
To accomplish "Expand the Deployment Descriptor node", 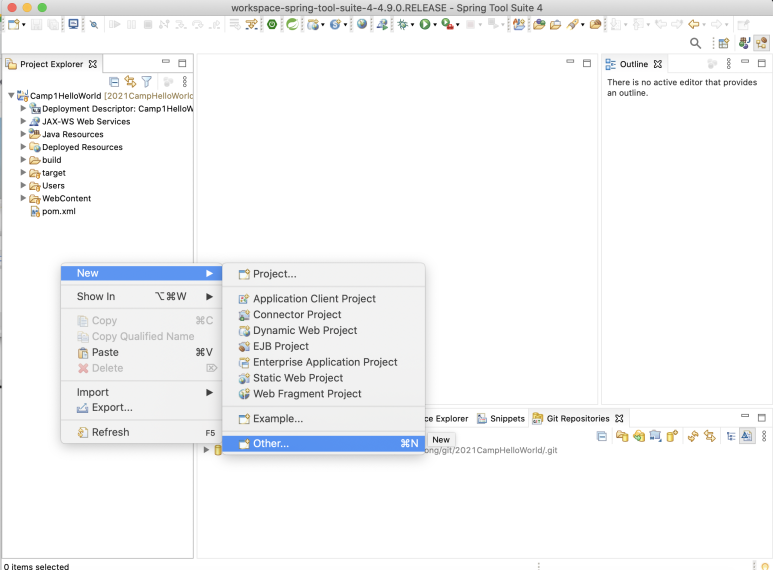I will pyautogui.click(x=23, y=108).
